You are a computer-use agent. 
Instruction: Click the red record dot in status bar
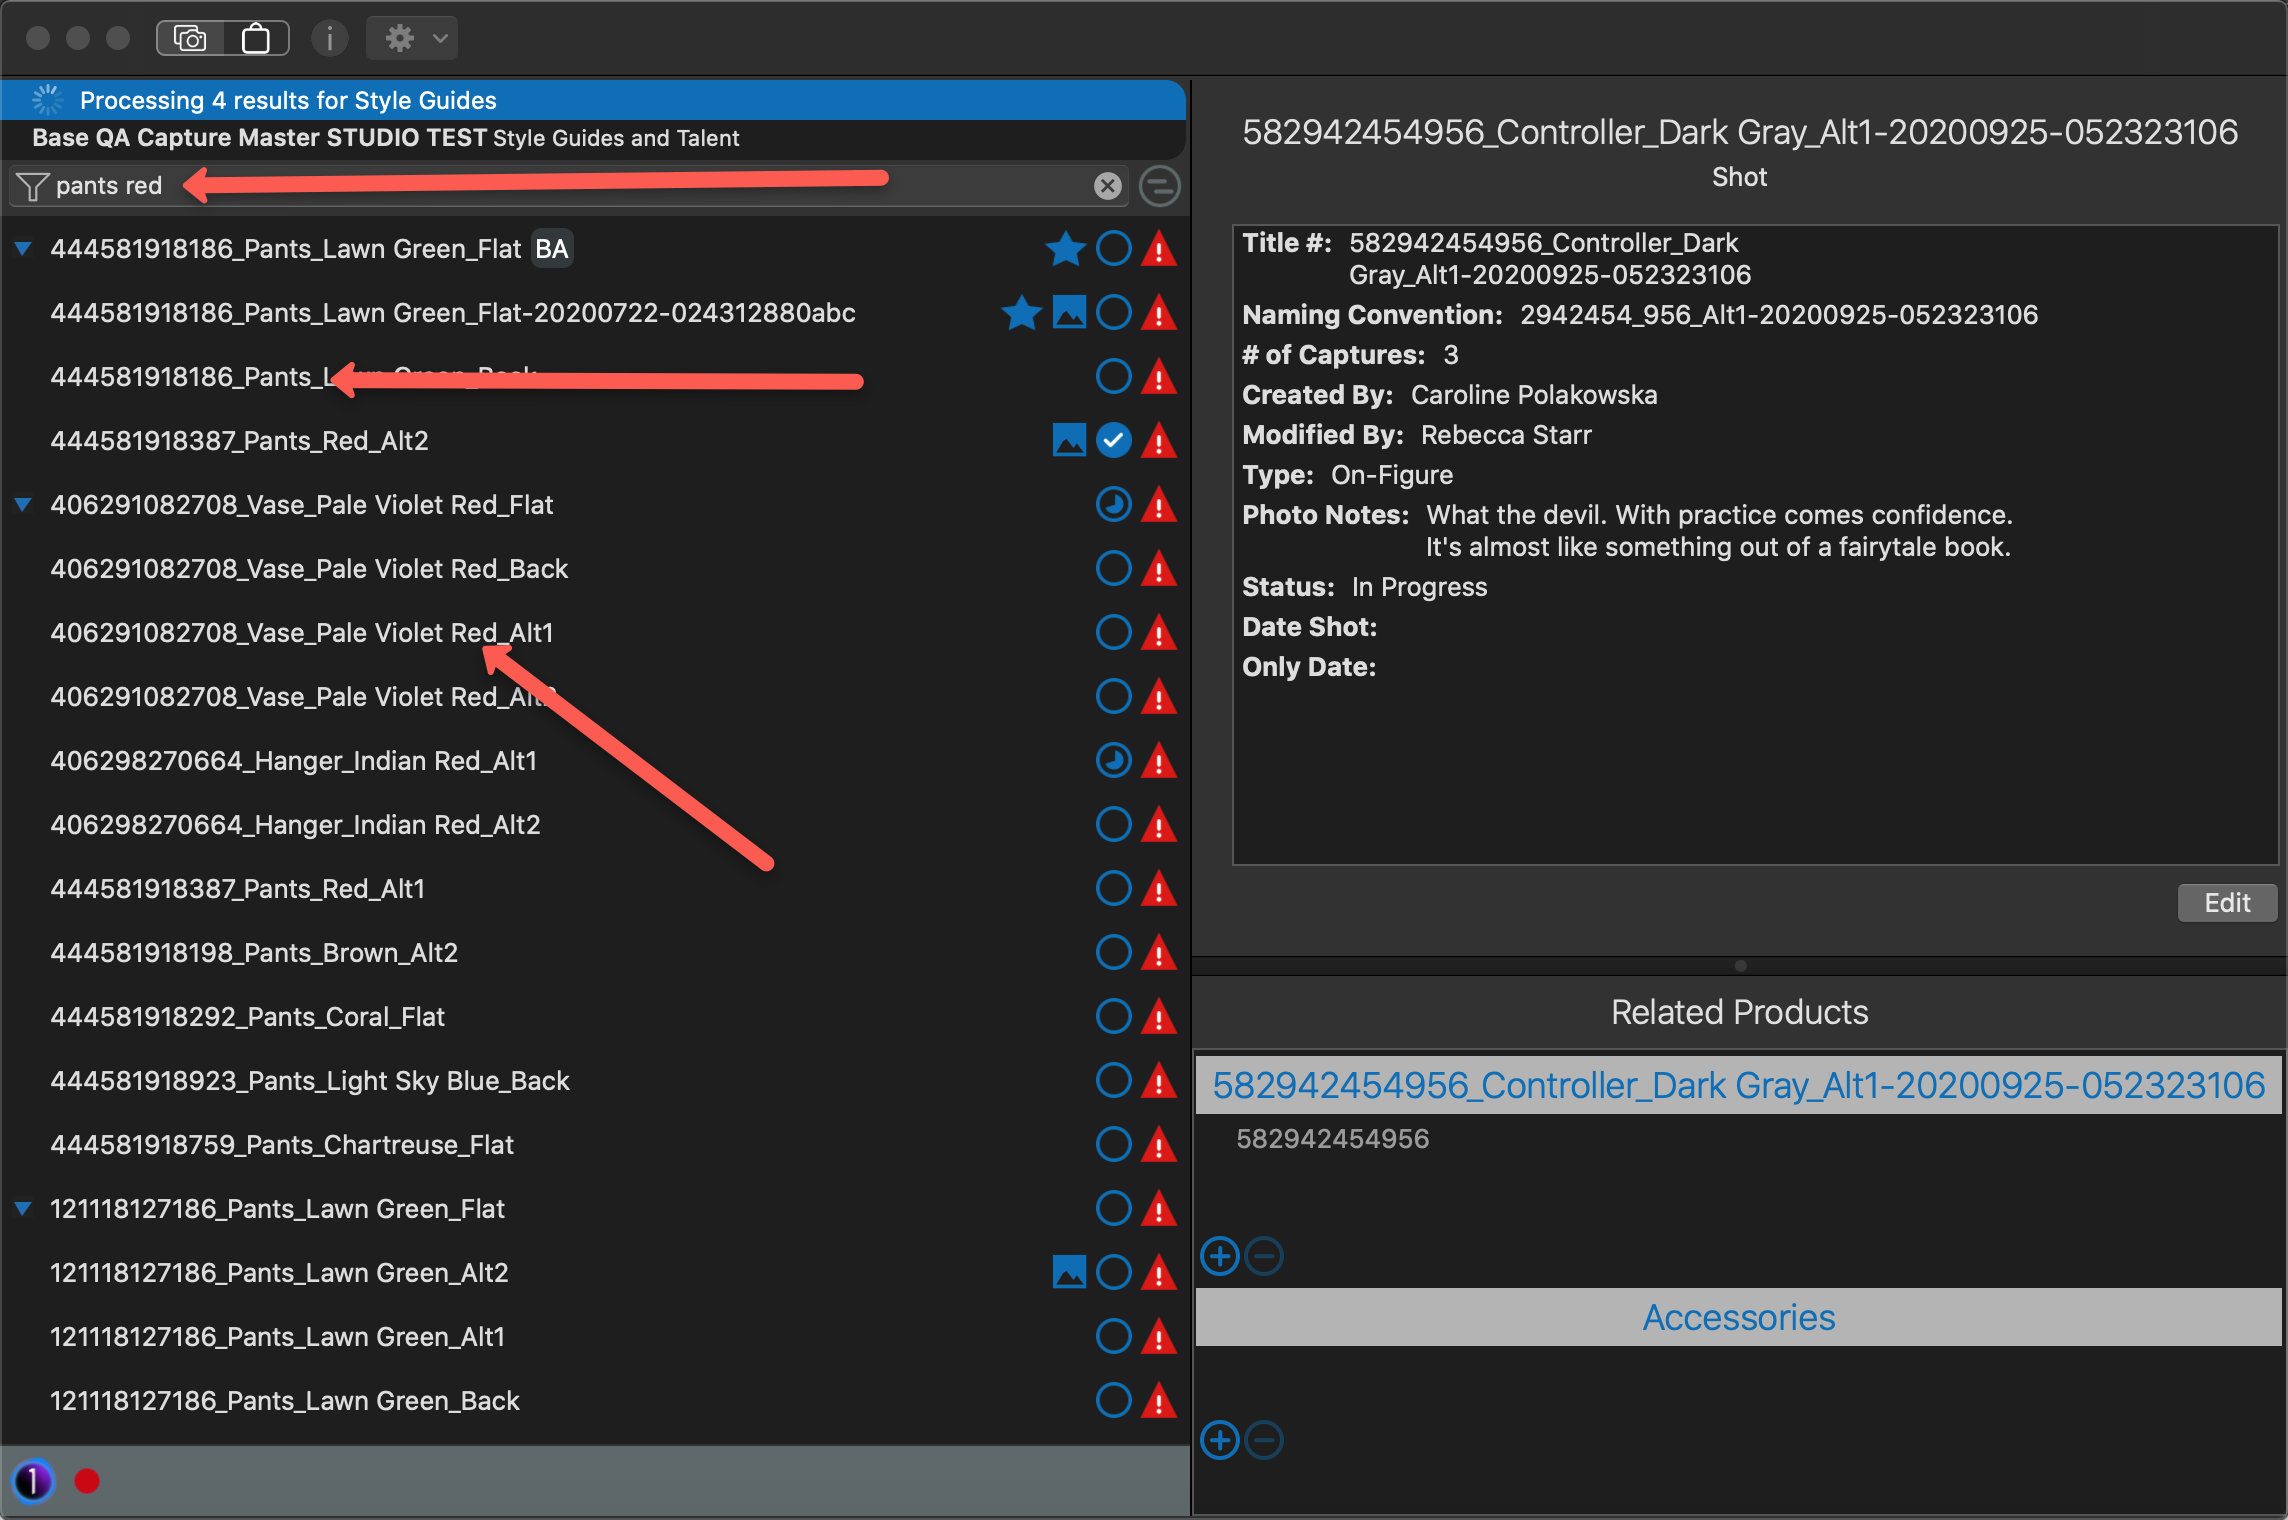click(x=87, y=1481)
